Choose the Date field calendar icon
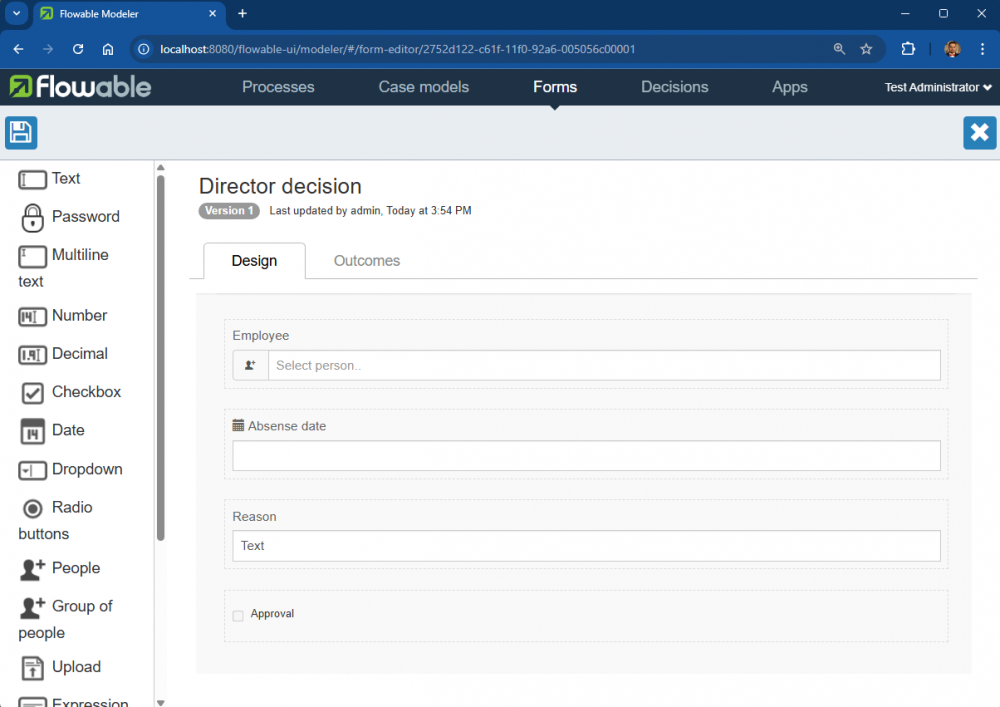1000x707 pixels. pyautogui.click(x=33, y=431)
